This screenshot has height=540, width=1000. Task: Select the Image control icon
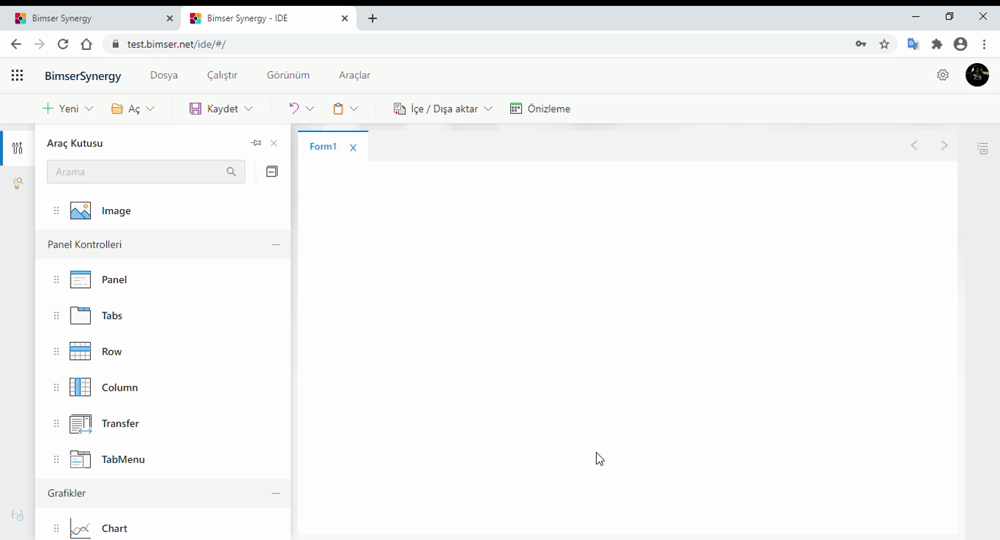click(80, 211)
